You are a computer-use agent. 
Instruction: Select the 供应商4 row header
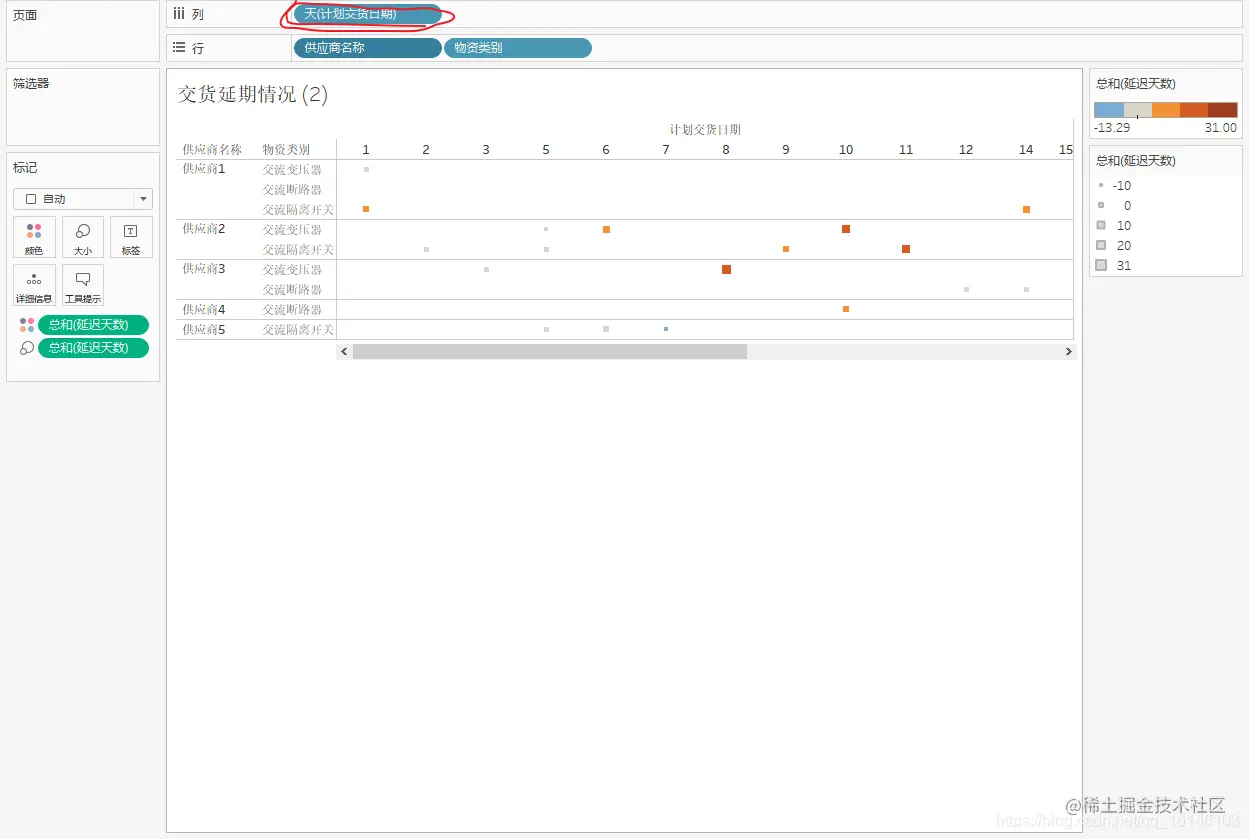(x=204, y=310)
